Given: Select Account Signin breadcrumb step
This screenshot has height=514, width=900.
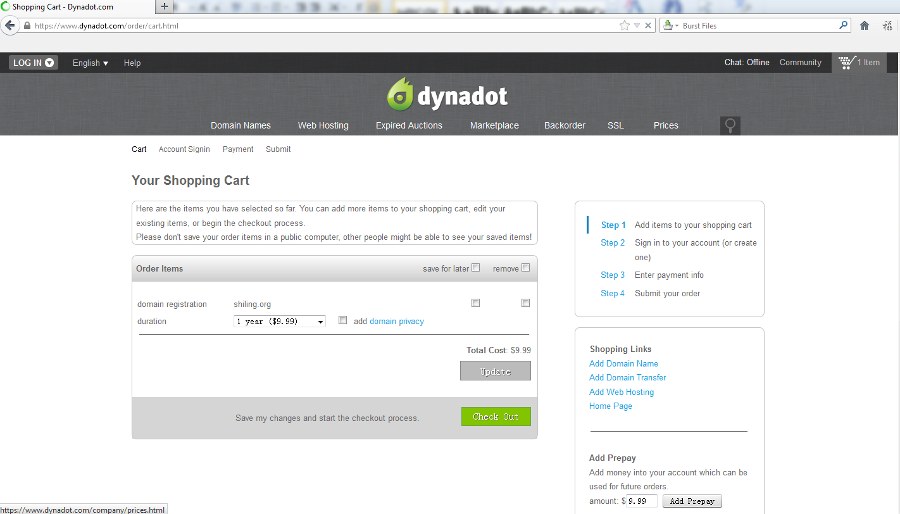Looking at the screenshot, I should tap(184, 149).
